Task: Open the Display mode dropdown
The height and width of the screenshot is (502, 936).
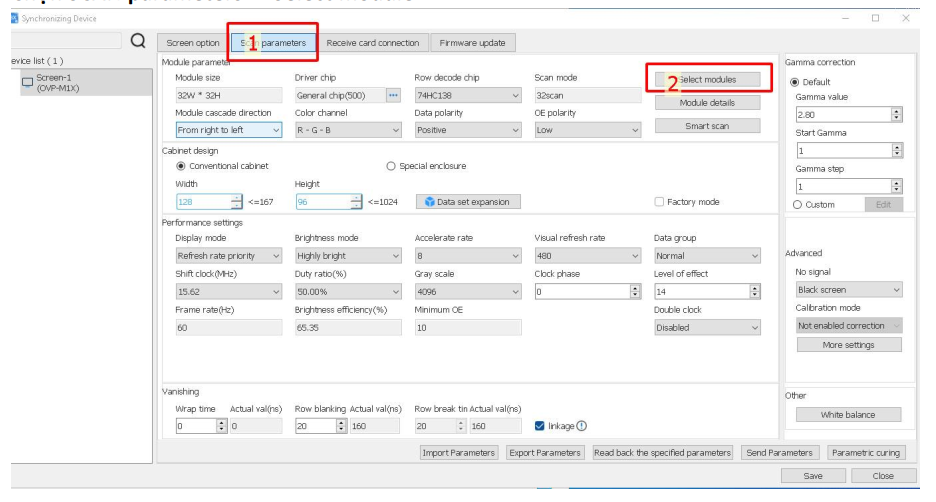Action: [x=229, y=256]
